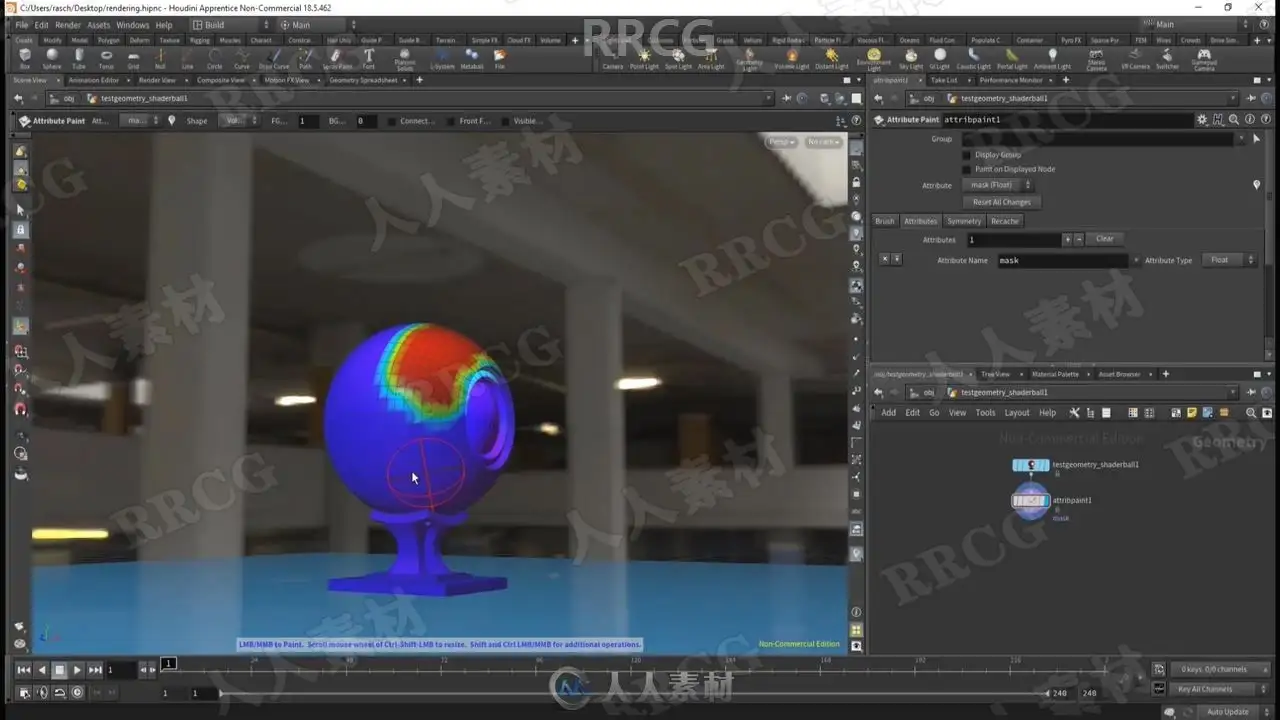Screen dimensions: 1280x720
Task: Click the timeline current frame marker
Action: tap(169, 663)
